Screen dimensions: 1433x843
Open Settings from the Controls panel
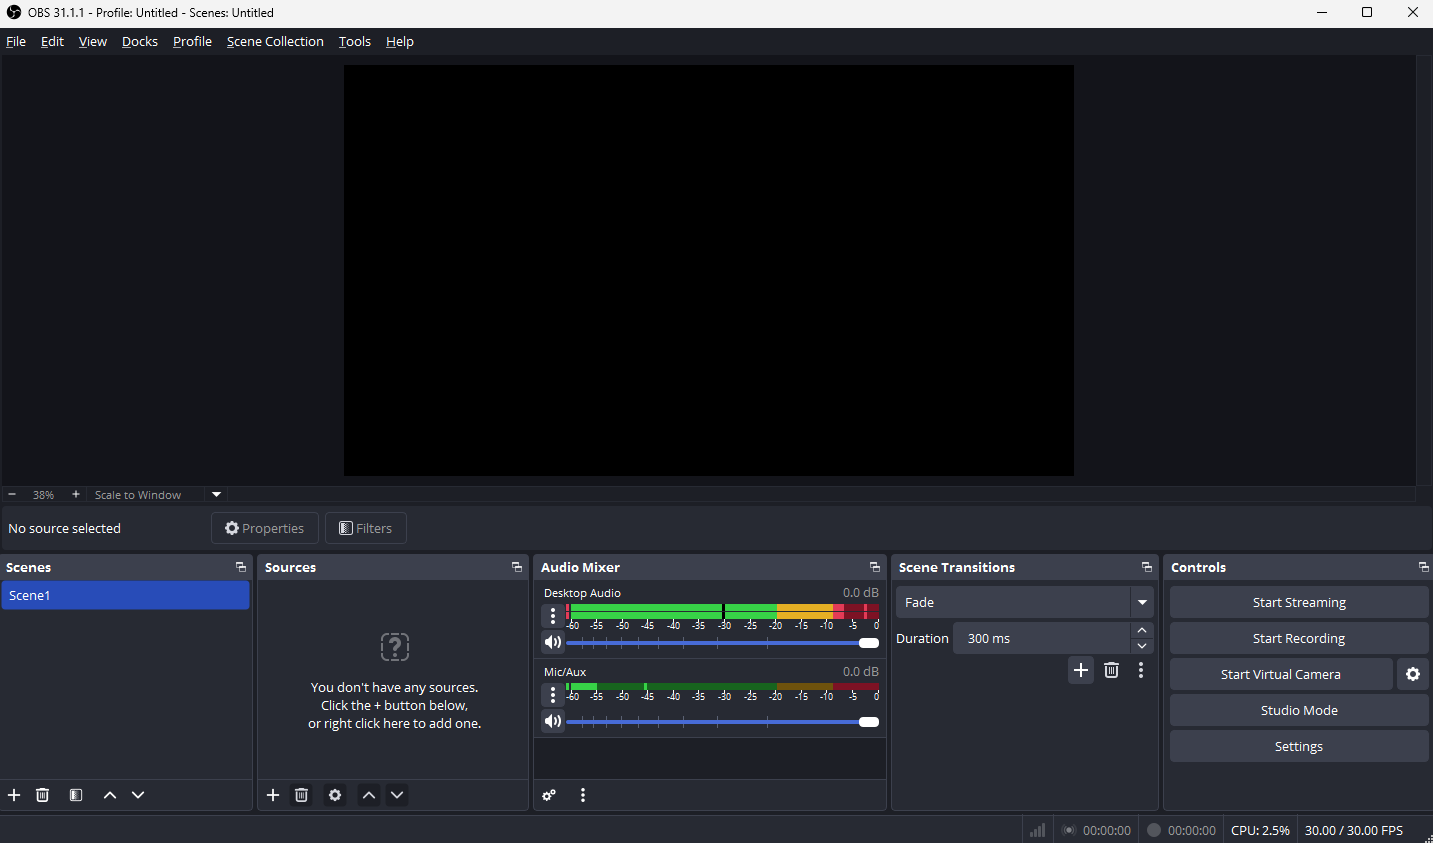click(1298, 746)
